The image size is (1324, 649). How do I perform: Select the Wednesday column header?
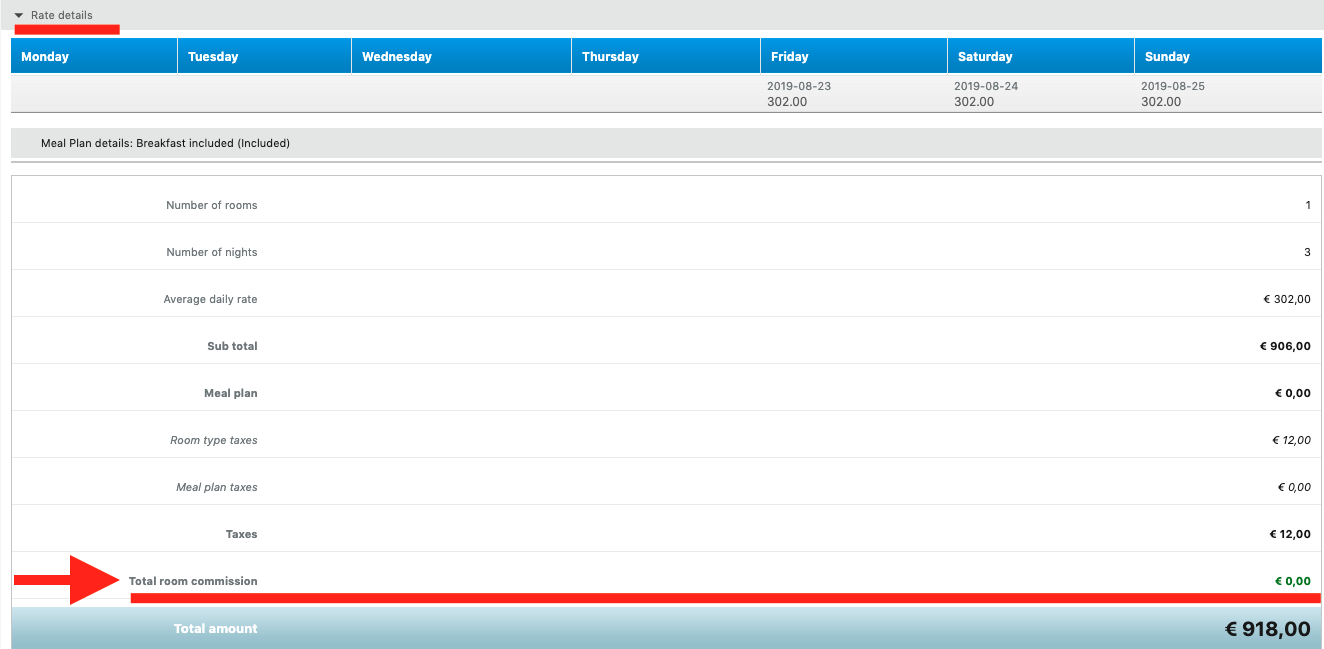461,56
